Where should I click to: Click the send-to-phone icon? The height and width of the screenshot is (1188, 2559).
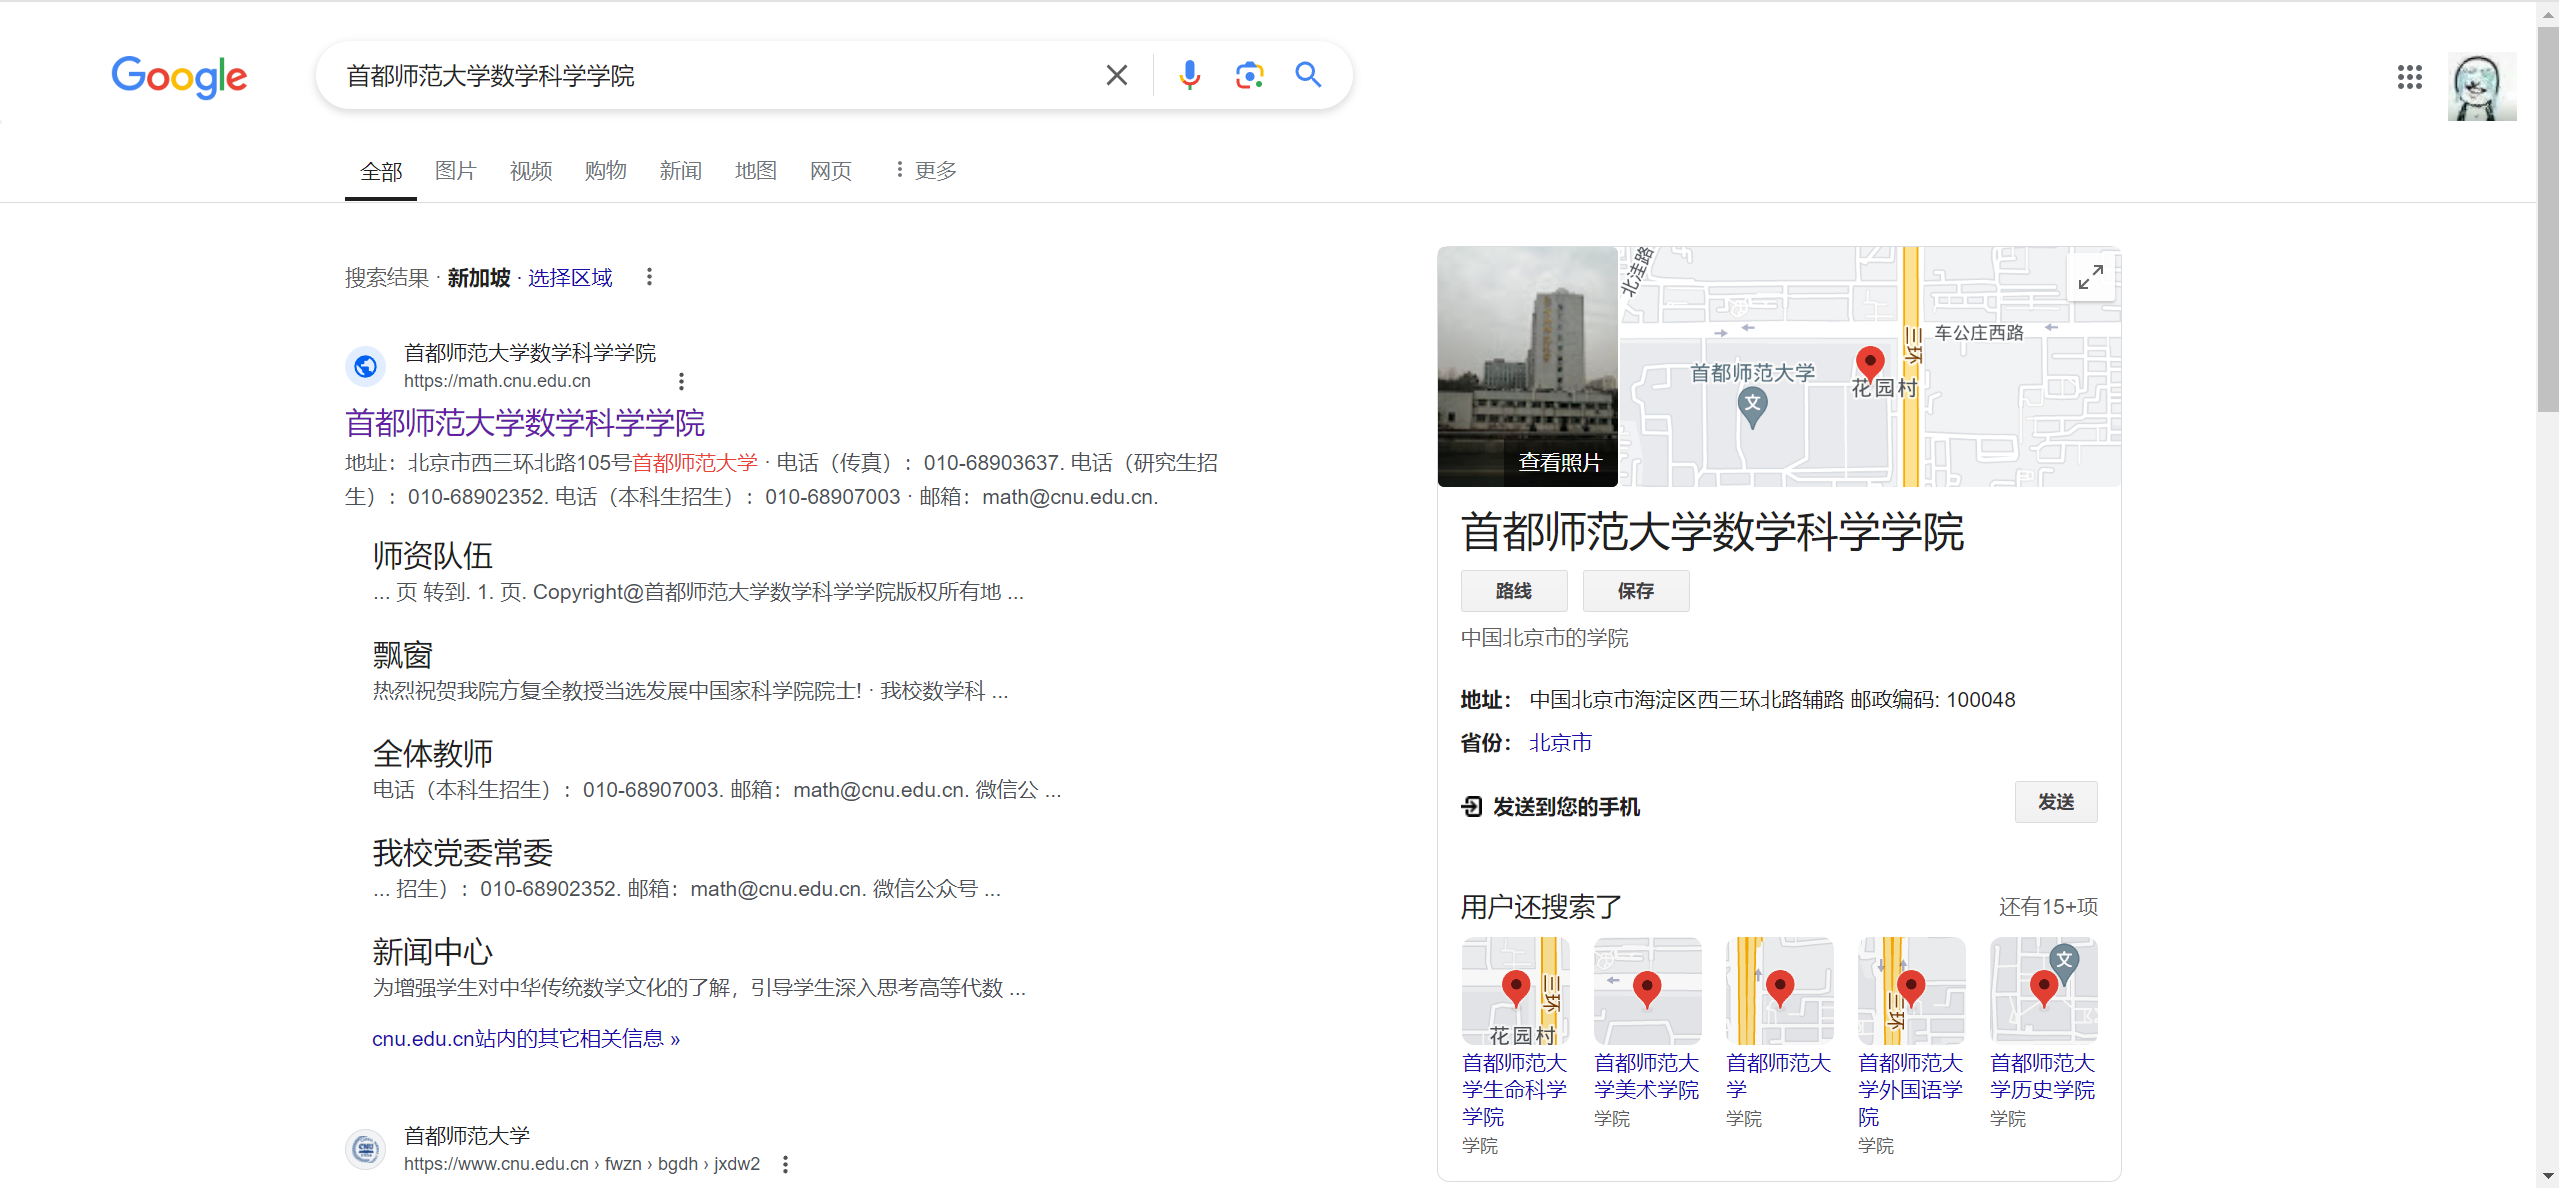coord(1471,806)
